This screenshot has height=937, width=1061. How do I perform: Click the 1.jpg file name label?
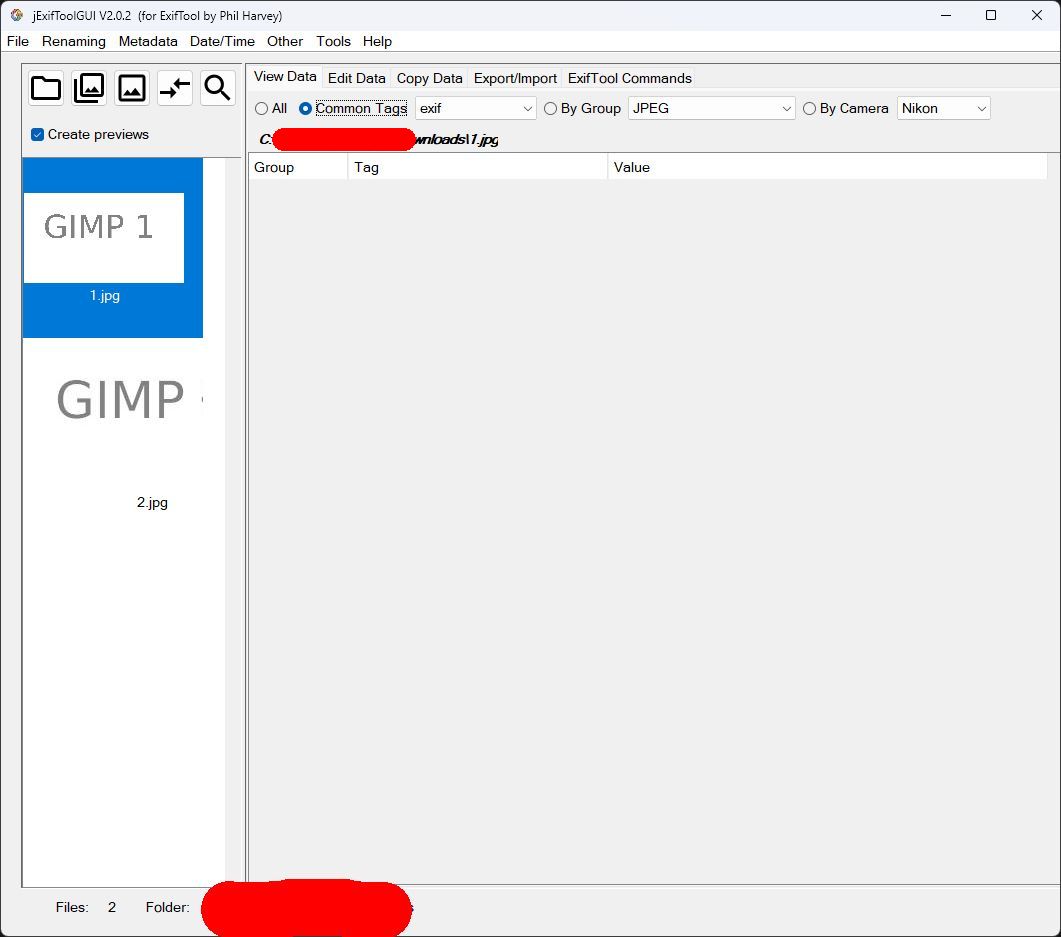pos(105,296)
